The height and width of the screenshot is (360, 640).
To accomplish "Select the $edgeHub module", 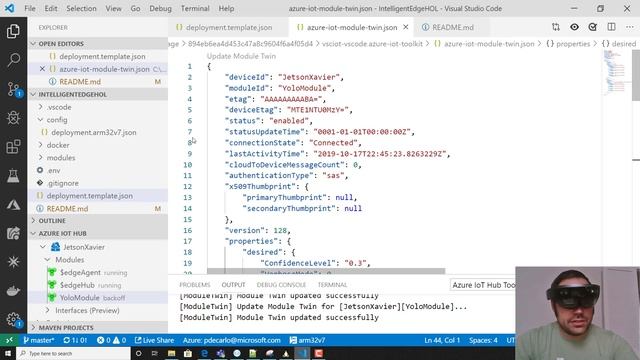I will coord(98,285).
